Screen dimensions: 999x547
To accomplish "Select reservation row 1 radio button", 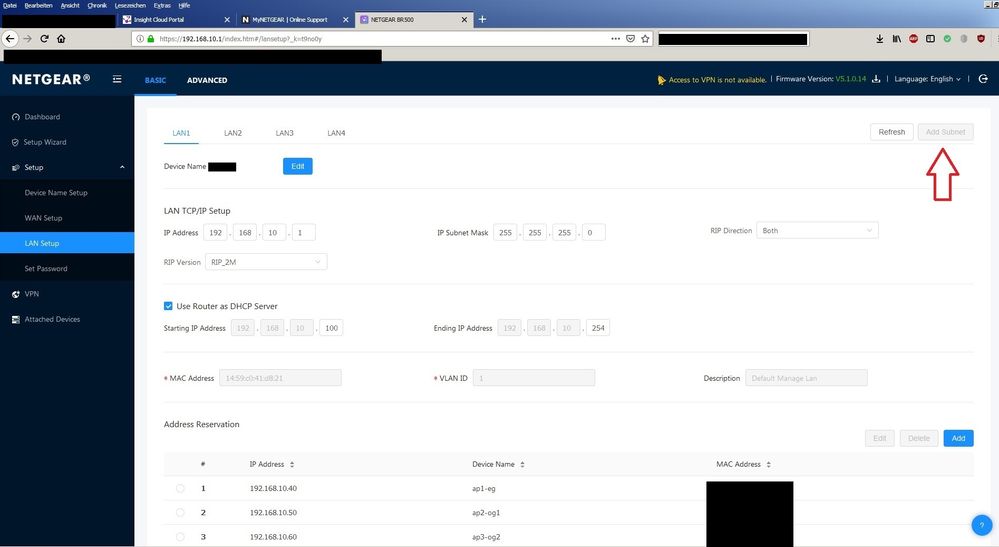I will click(180, 488).
